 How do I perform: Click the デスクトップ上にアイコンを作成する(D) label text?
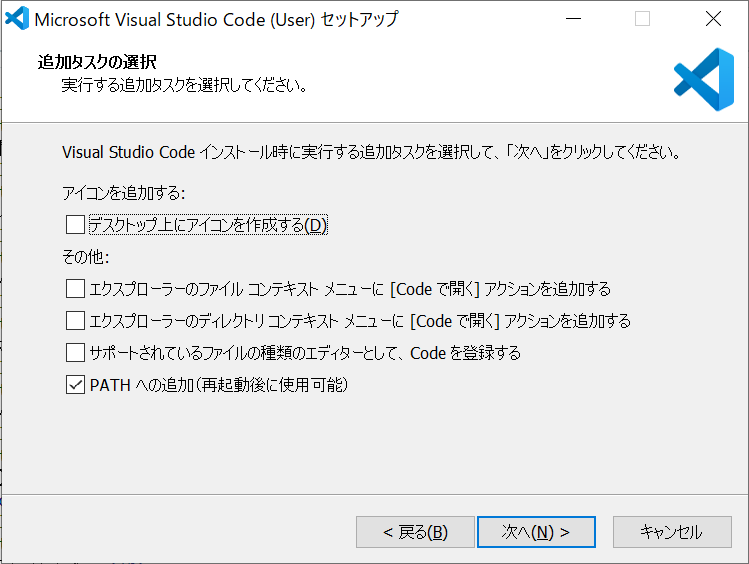(208, 224)
